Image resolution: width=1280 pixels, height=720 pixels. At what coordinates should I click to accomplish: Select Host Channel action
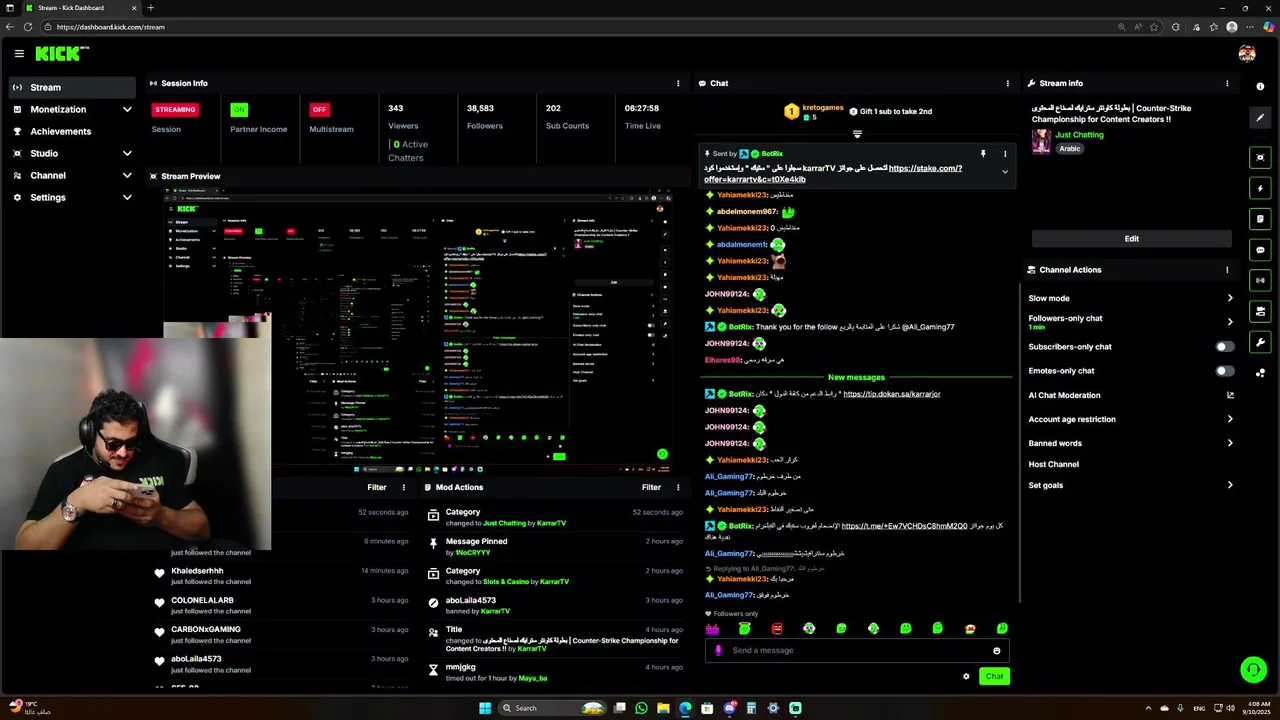[1054, 464]
